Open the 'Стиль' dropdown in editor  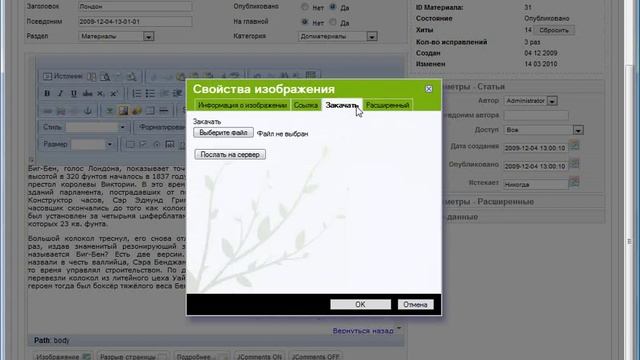tap(96, 127)
